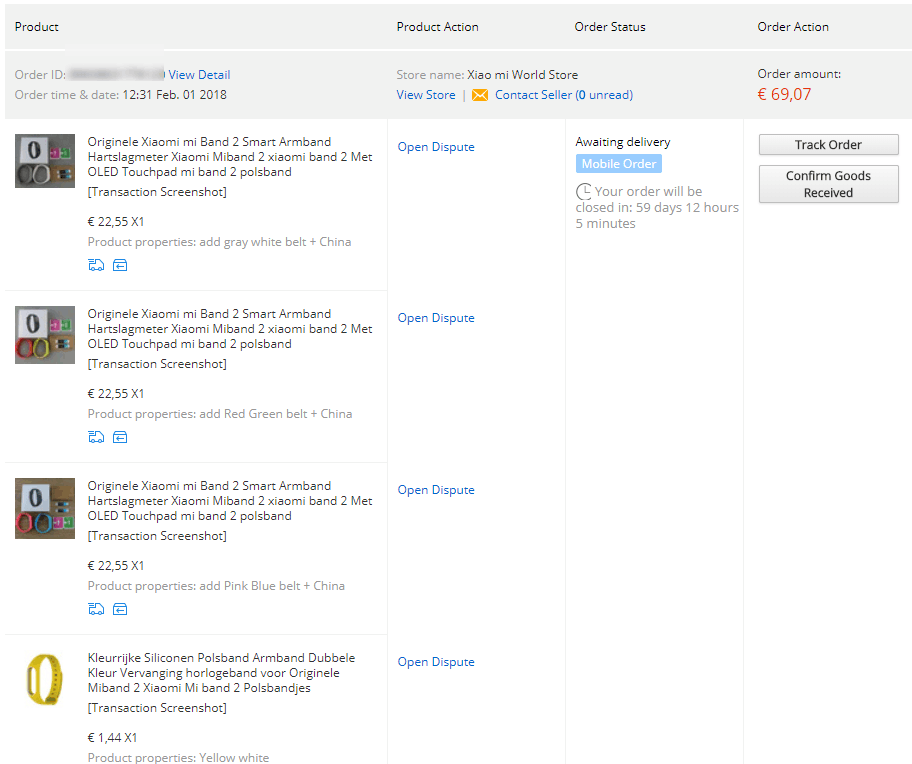
Task: Click the clock icon in Order Status
Action: click(x=584, y=191)
